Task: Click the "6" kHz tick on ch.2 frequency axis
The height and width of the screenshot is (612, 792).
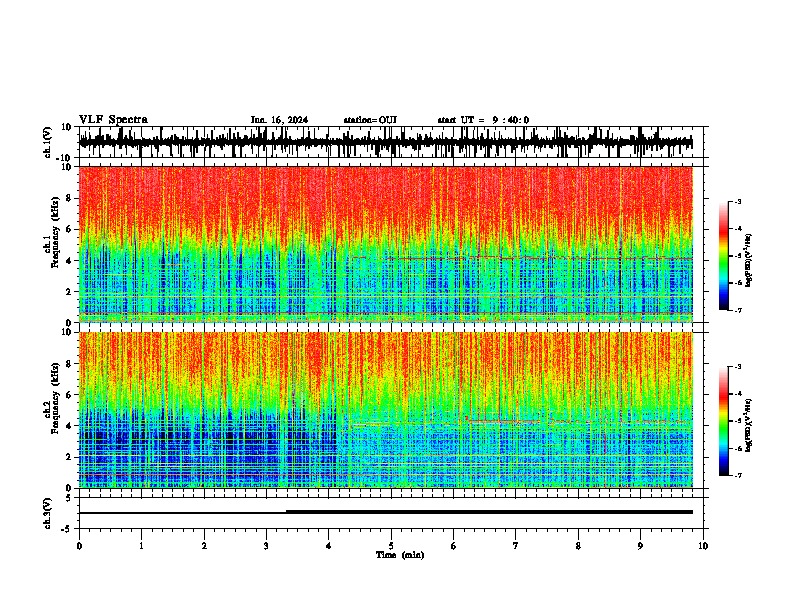Action: coord(69,394)
